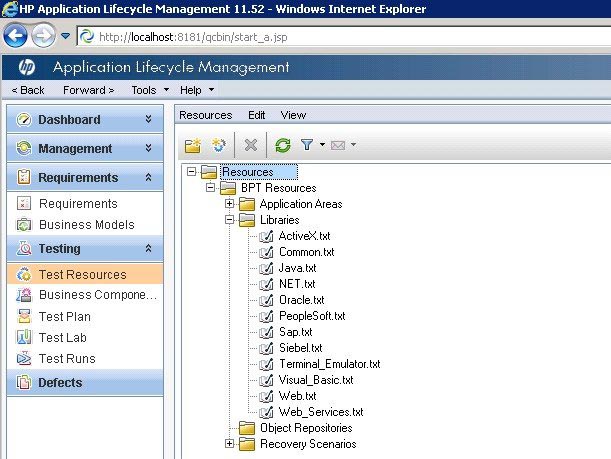
Task: Select the Sap.txt library file
Action: 295,332
